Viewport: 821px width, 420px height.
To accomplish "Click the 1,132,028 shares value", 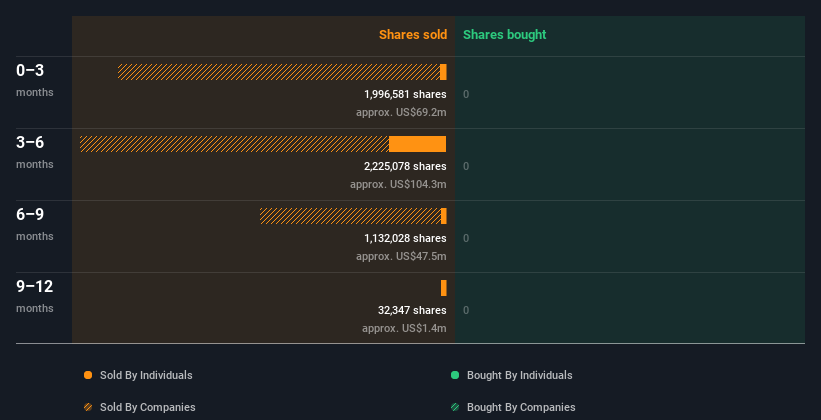I will click(405, 238).
